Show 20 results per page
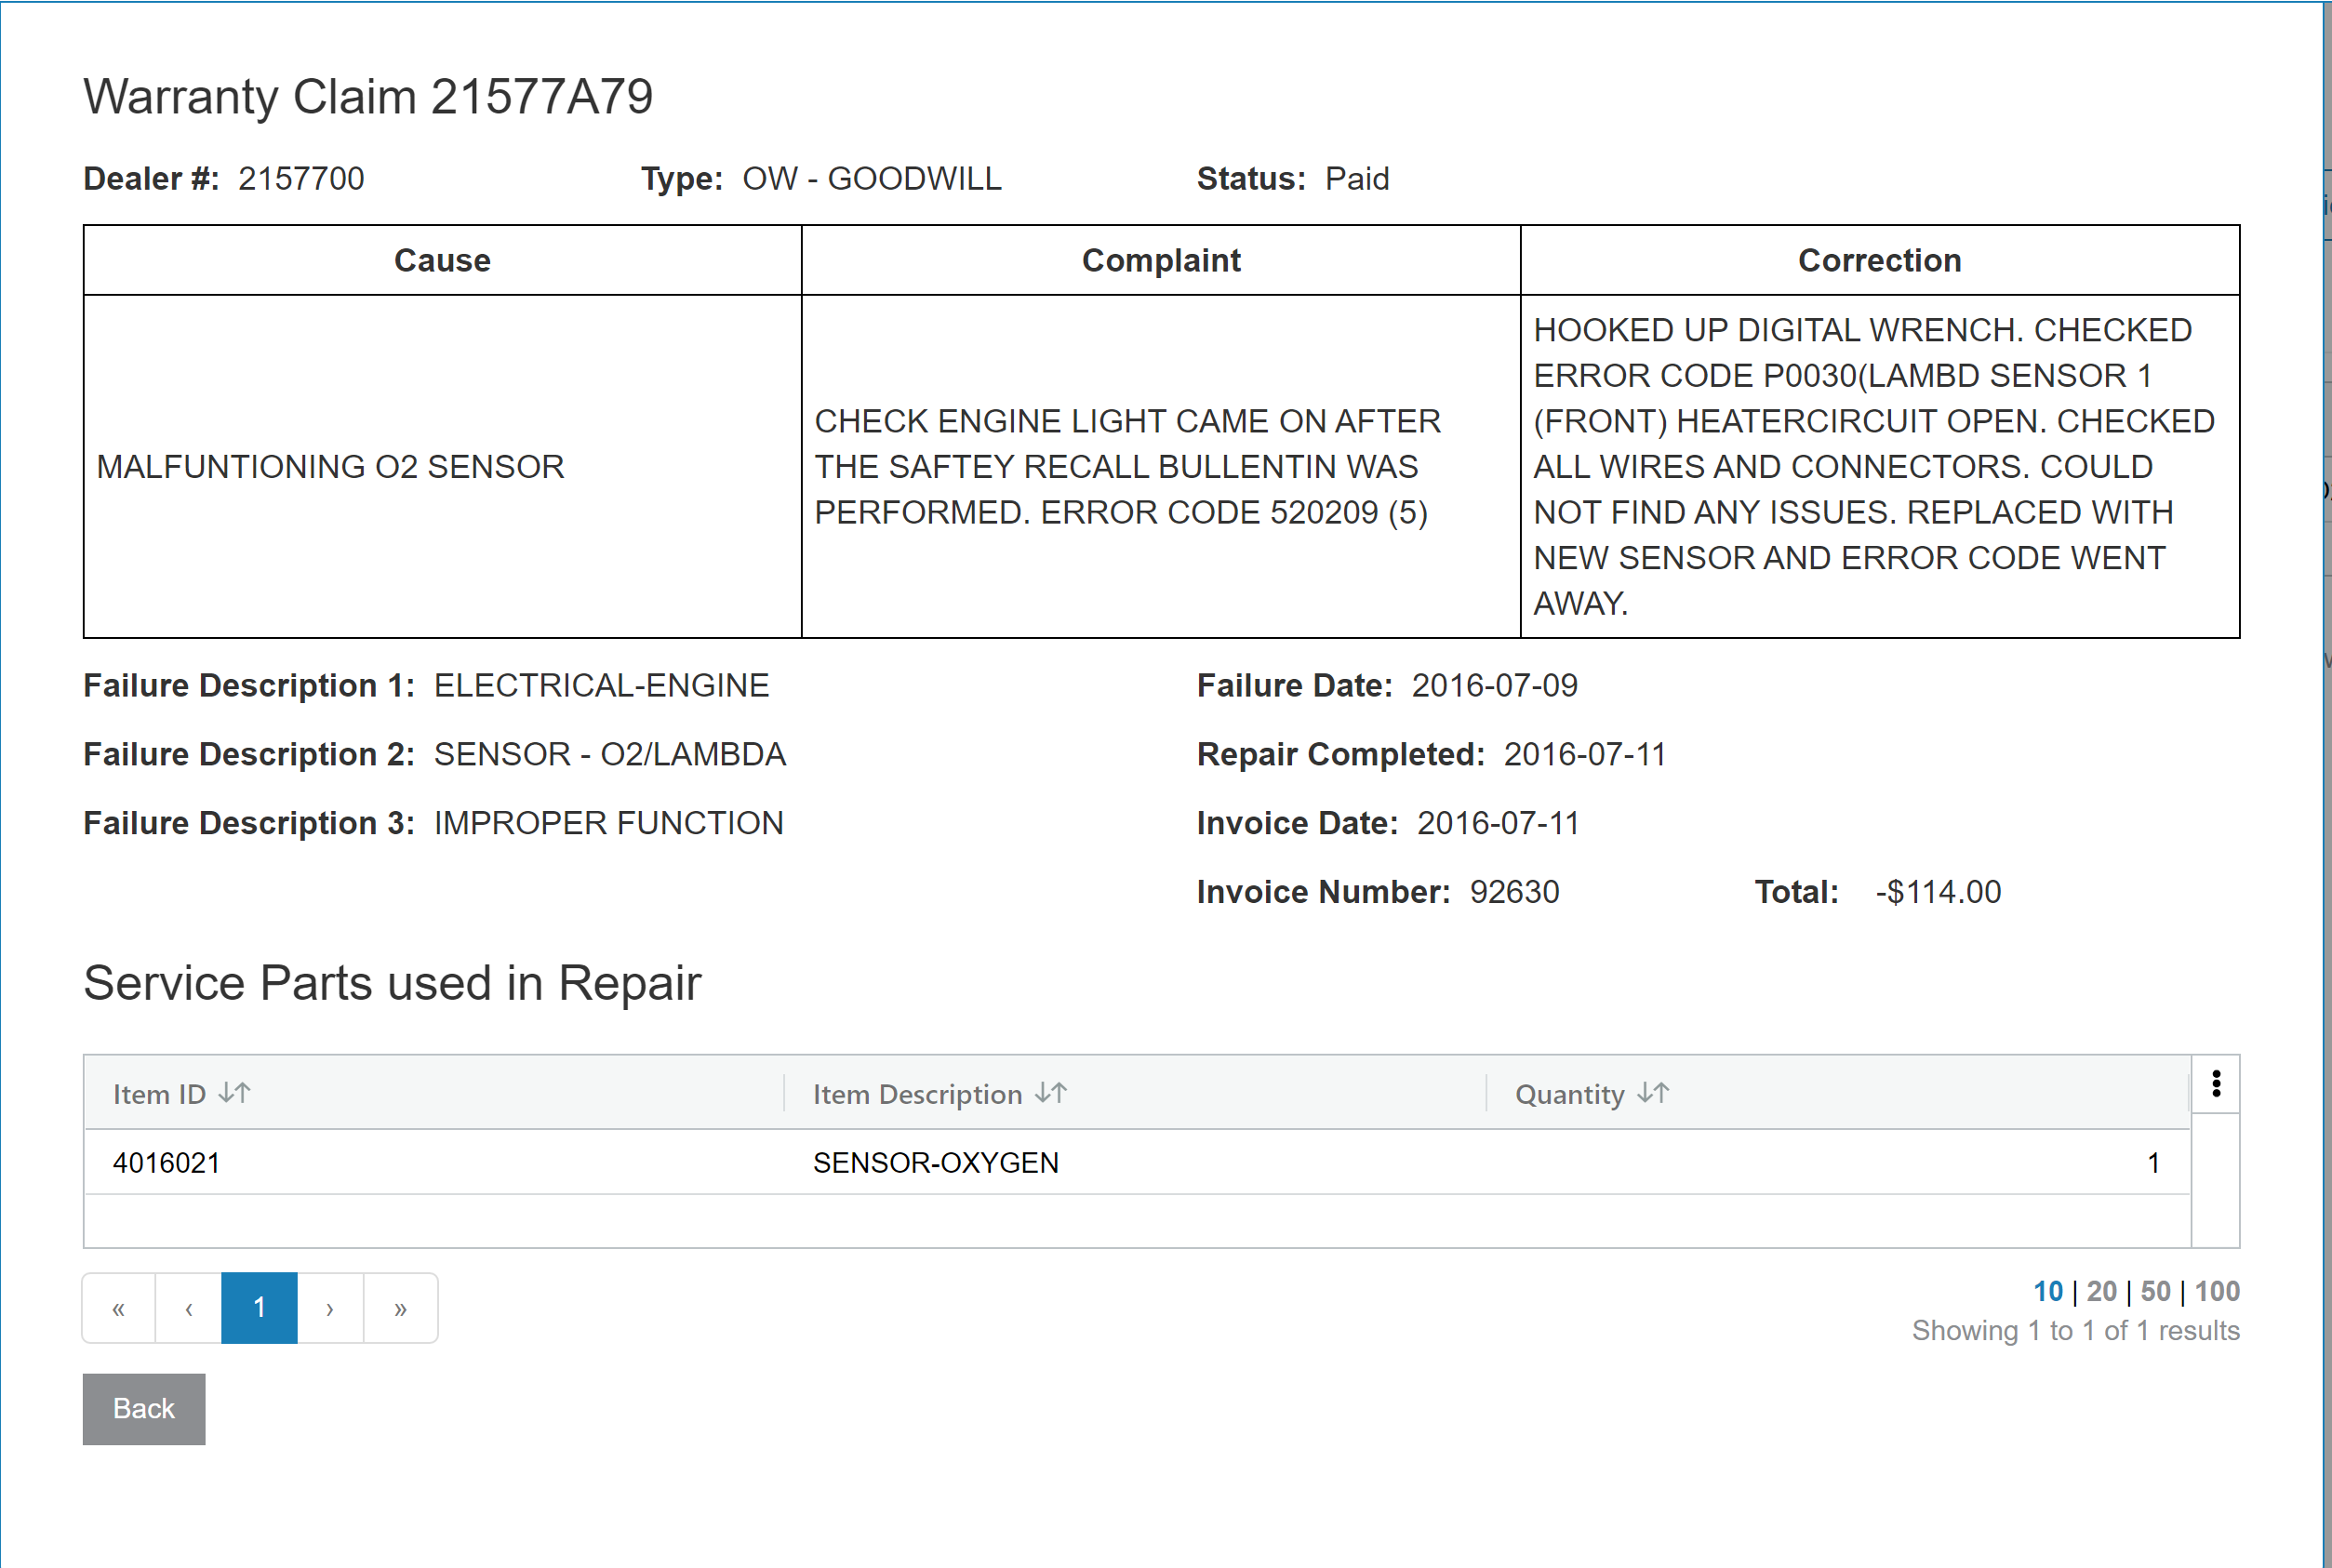Image resolution: width=2332 pixels, height=1568 pixels. [2101, 1291]
